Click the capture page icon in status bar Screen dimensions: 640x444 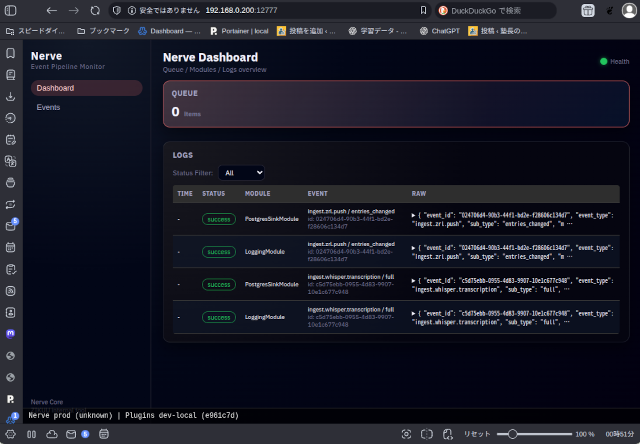(406, 434)
